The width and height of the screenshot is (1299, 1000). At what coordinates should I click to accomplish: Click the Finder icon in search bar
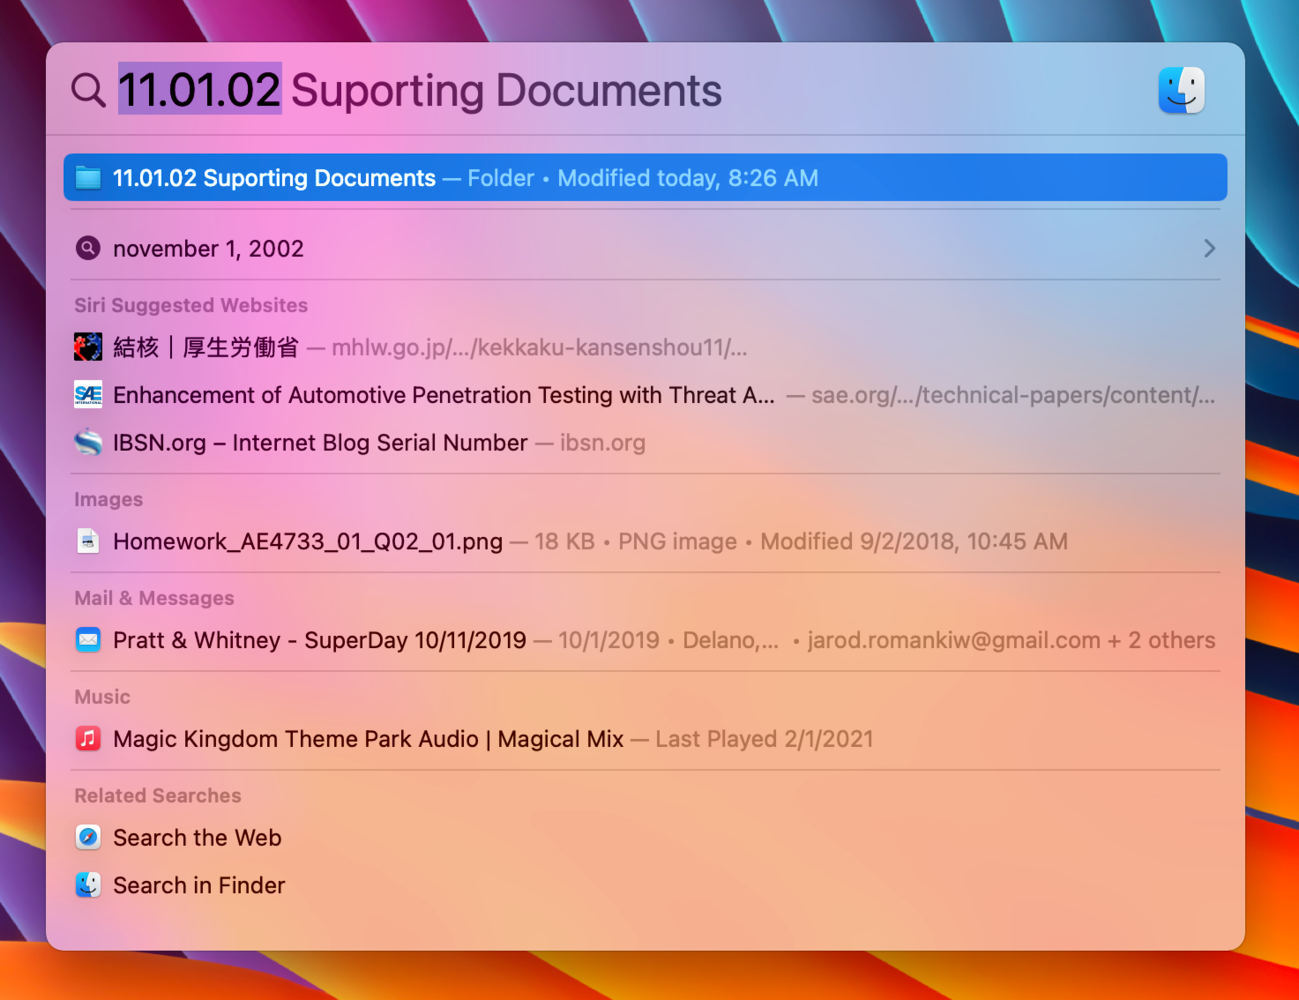tap(1182, 90)
